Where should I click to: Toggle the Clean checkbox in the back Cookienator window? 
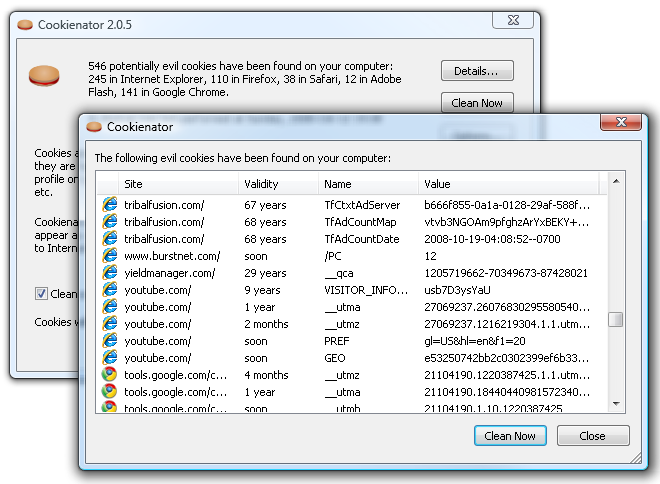click(41, 293)
